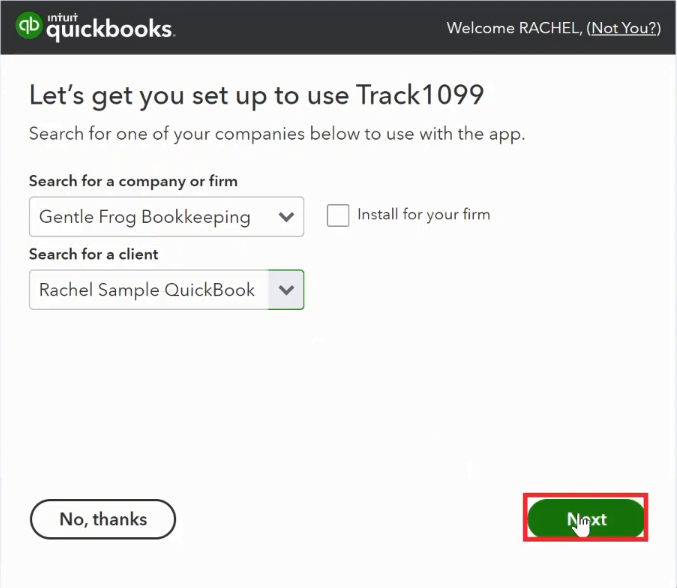
Task: Decline setup with No, thanks button
Action: (x=103, y=519)
